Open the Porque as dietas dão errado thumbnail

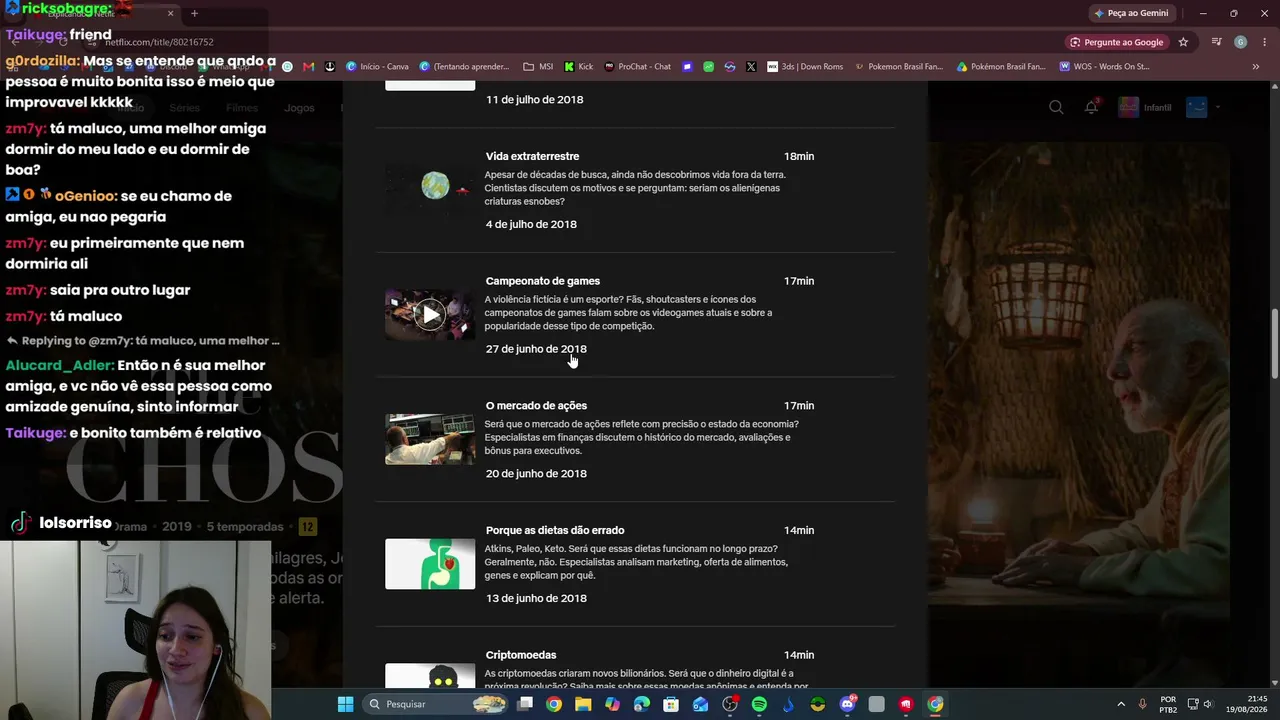coord(430,564)
